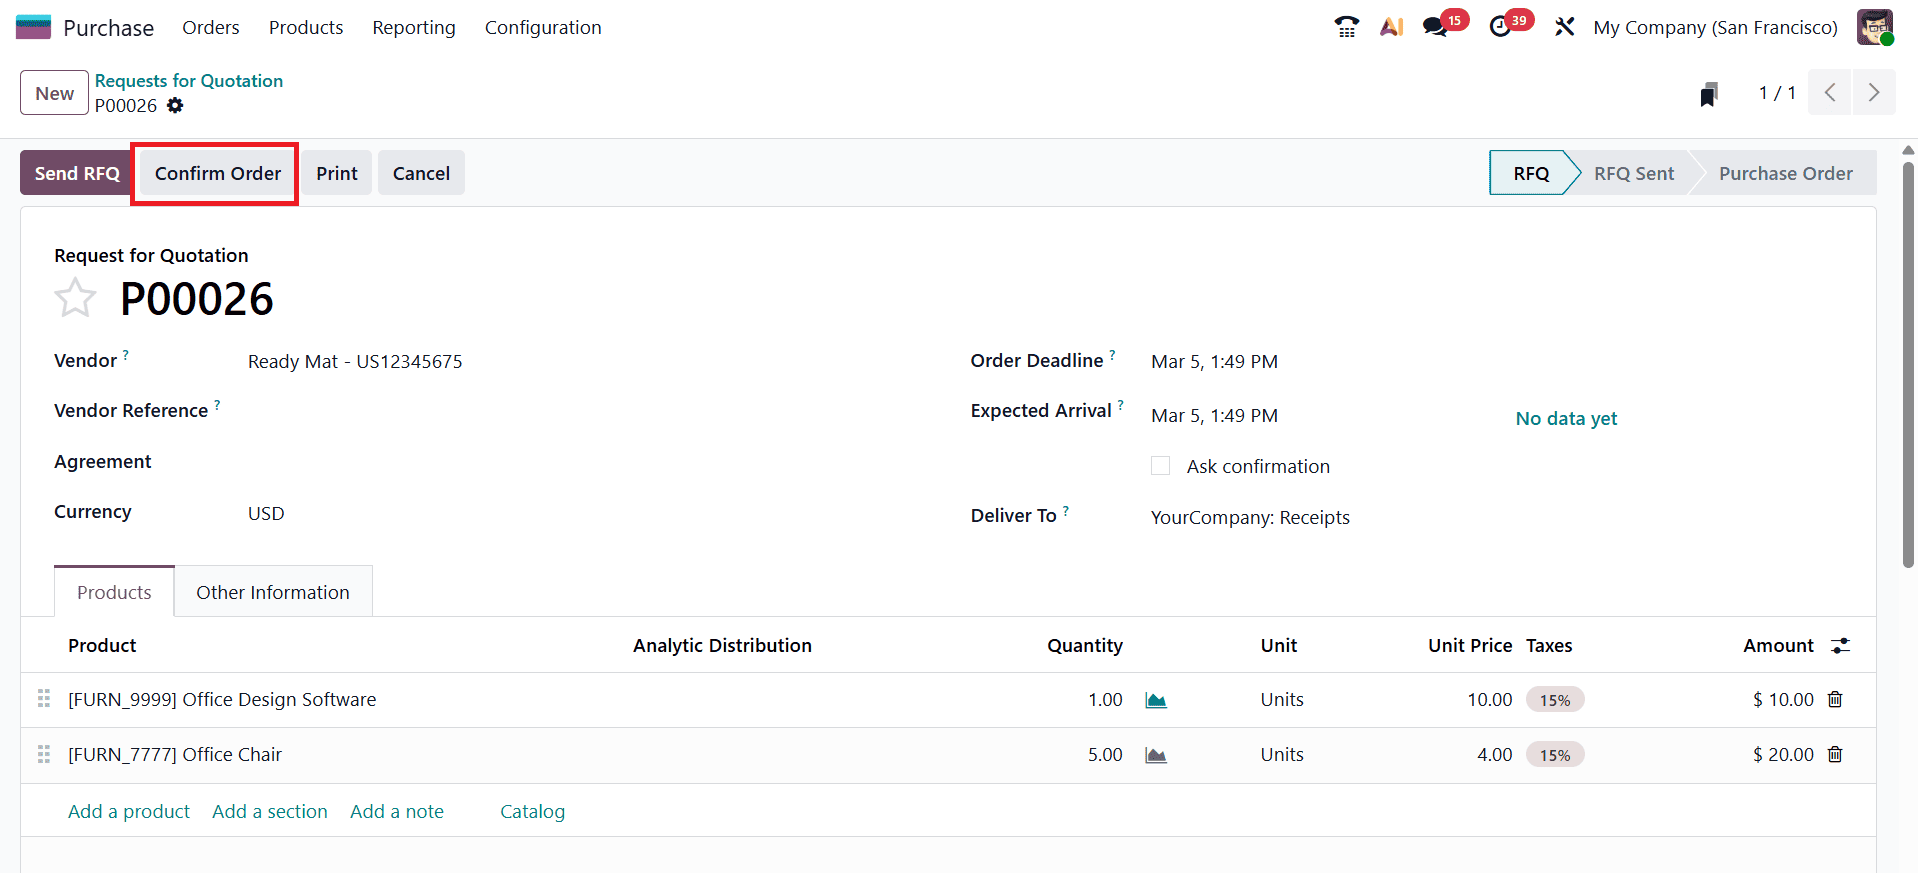Enable the Ask confirmation checkbox
This screenshot has width=1918, height=873.
1160,465
